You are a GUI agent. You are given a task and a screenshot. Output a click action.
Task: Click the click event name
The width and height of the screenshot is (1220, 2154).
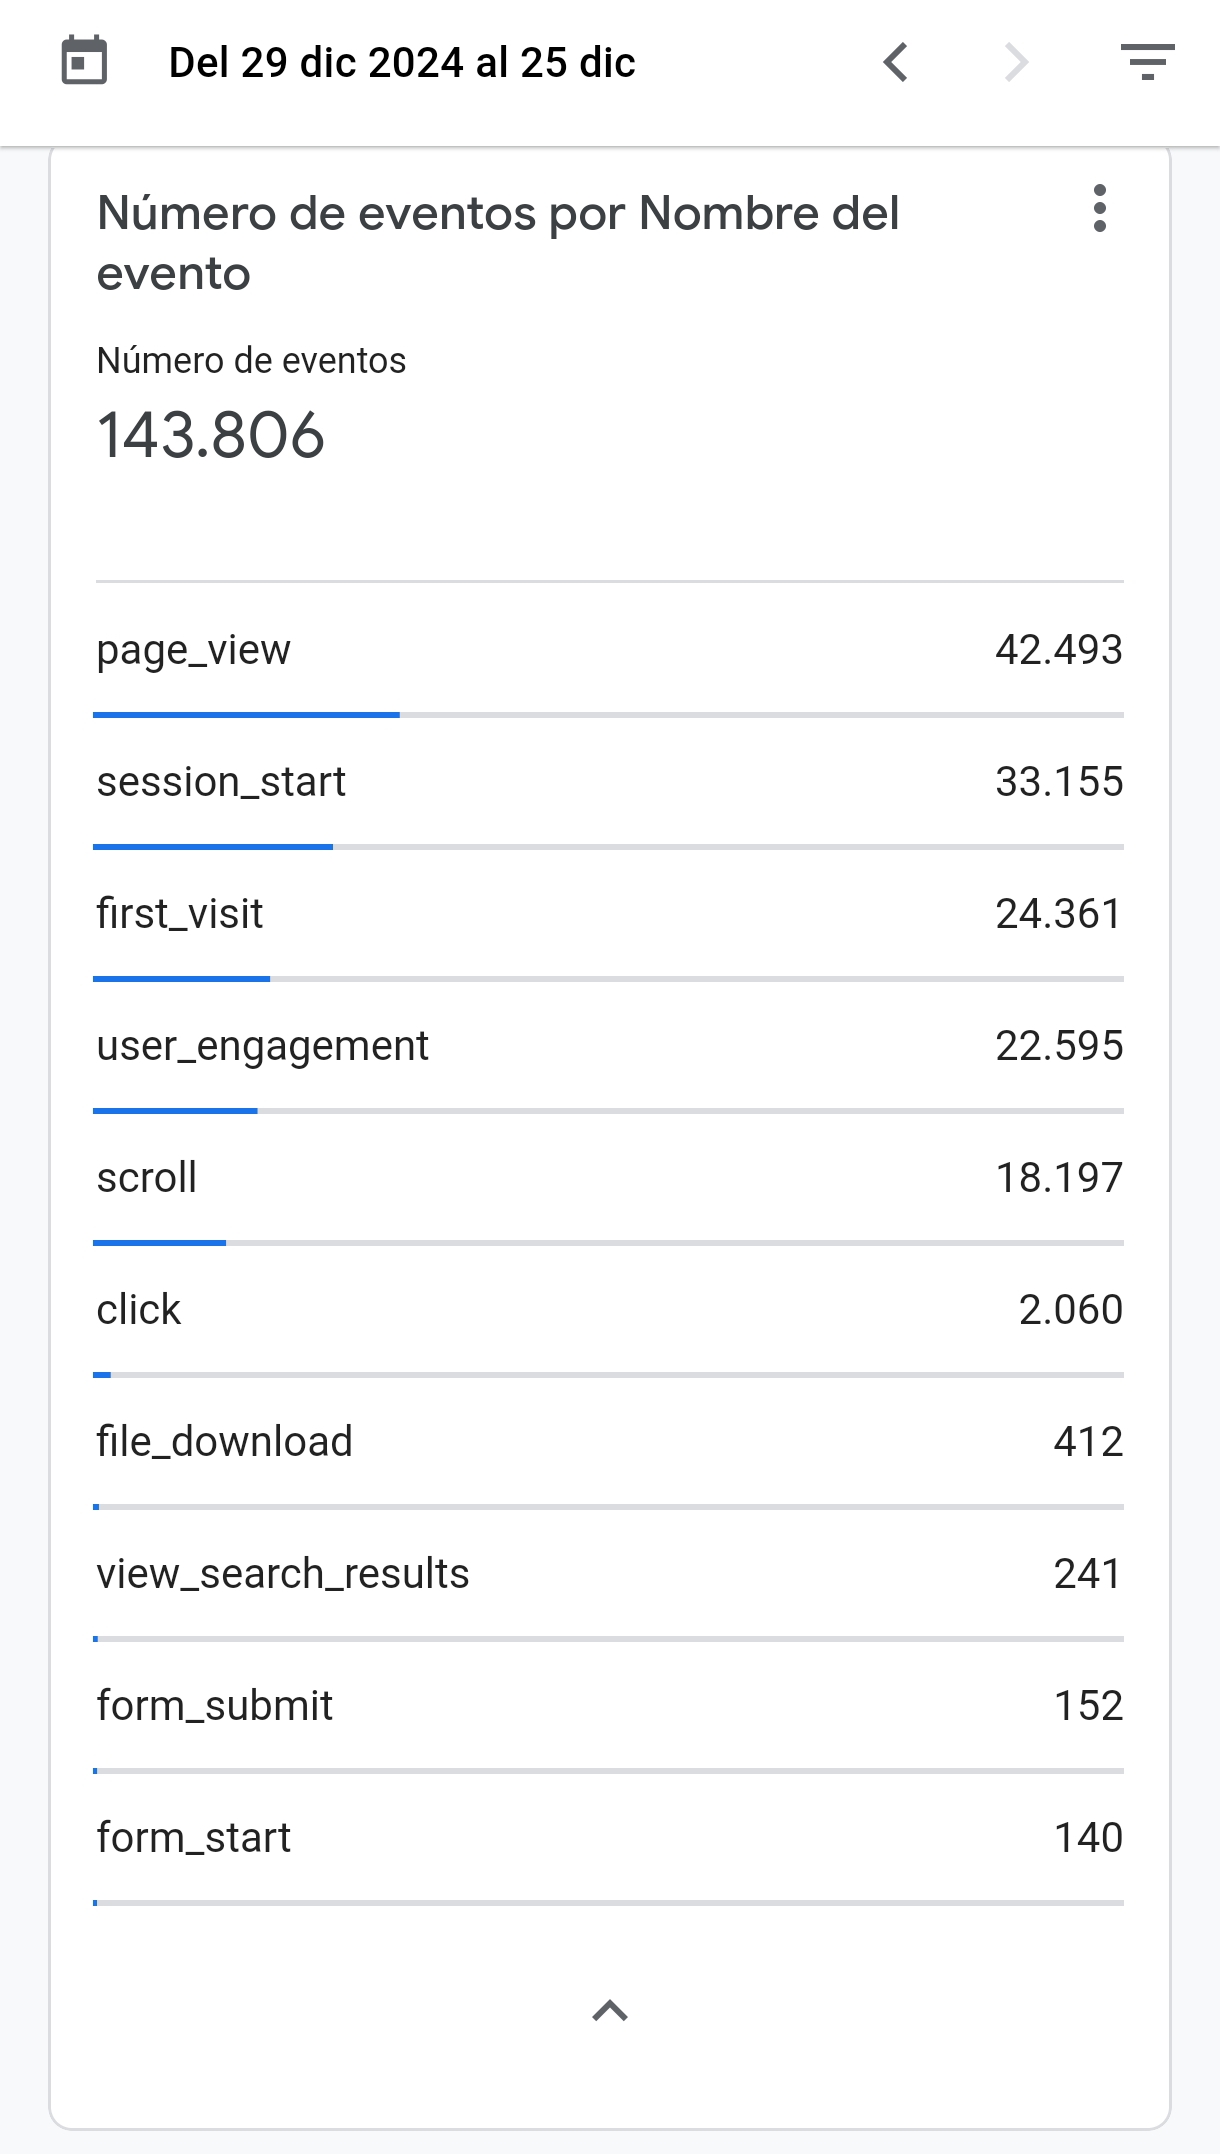[x=139, y=1310]
